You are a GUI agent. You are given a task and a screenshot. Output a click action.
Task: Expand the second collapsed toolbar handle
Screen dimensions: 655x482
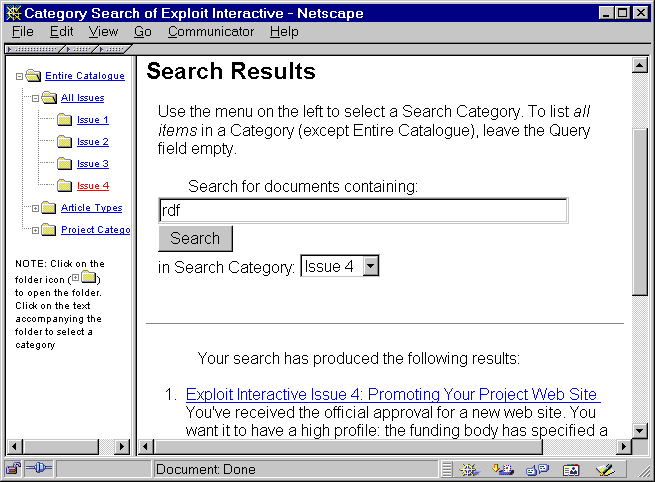81,49
